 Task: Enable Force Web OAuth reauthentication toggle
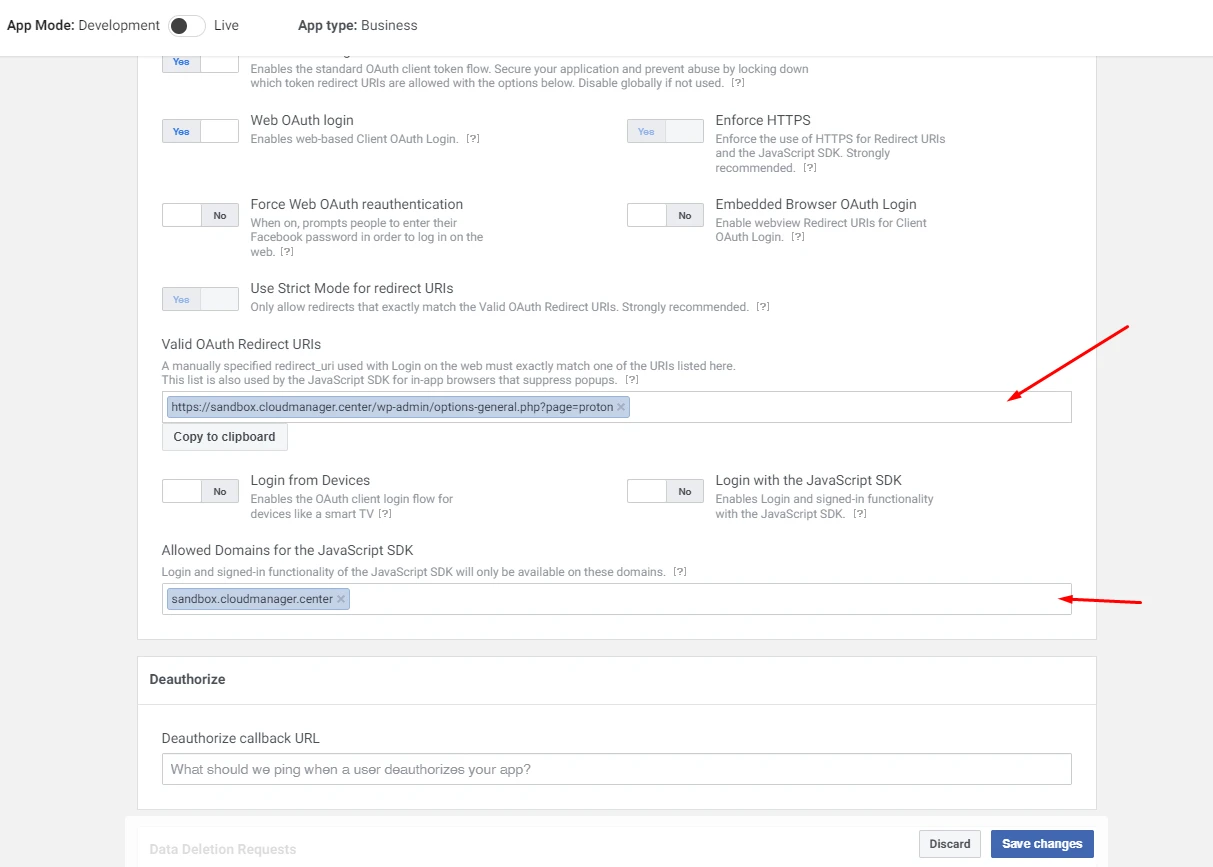tap(200, 215)
